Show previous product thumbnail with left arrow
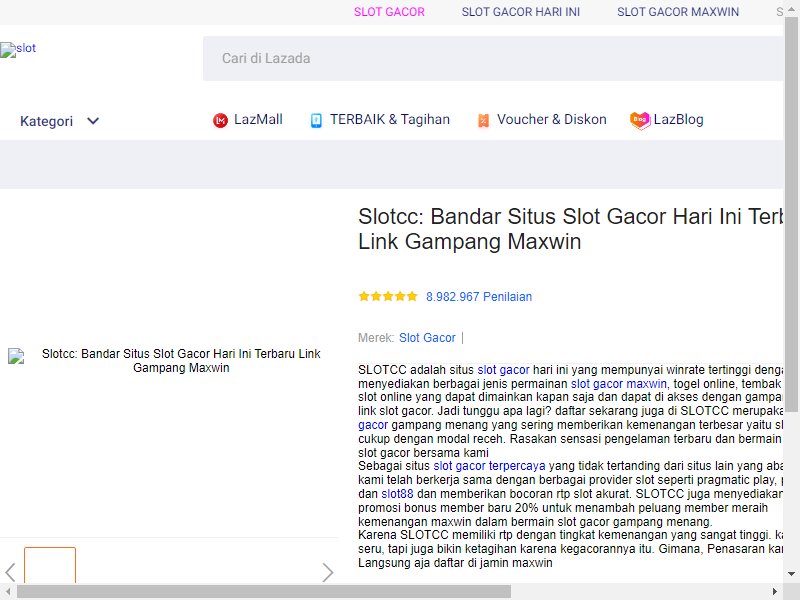The image size is (800, 600). click(10, 572)
